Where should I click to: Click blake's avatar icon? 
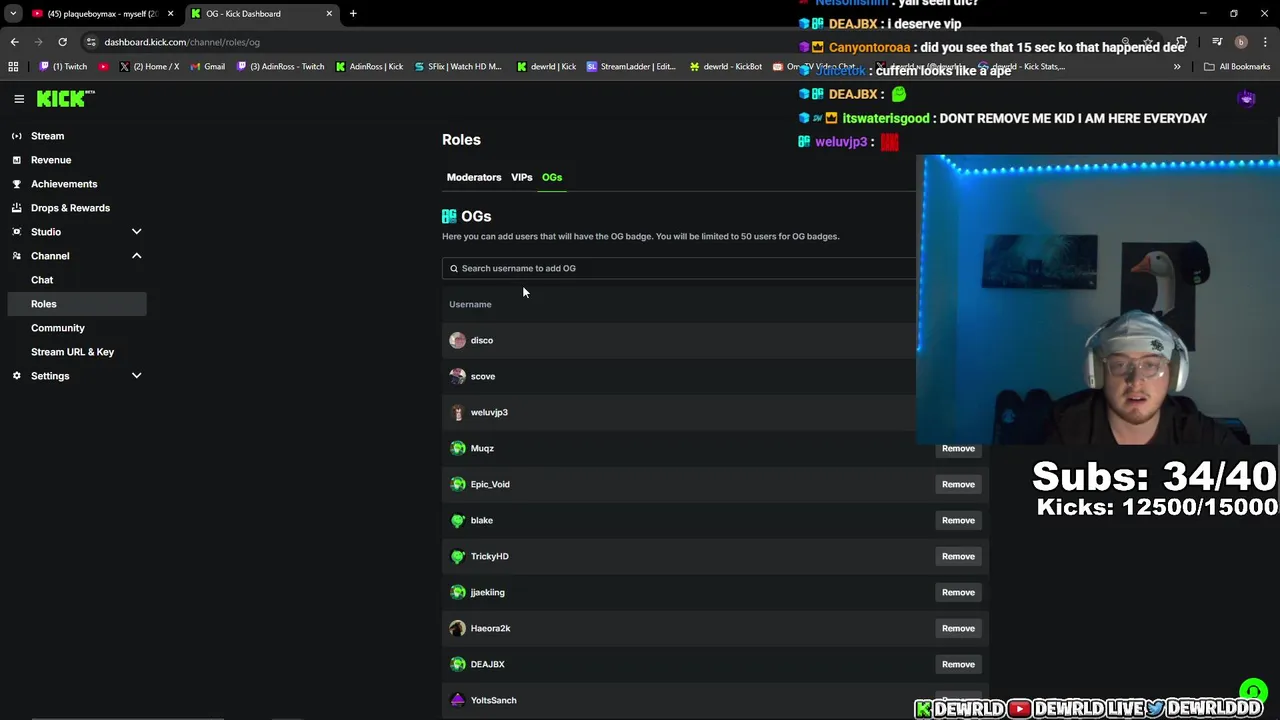coord(458,520)
